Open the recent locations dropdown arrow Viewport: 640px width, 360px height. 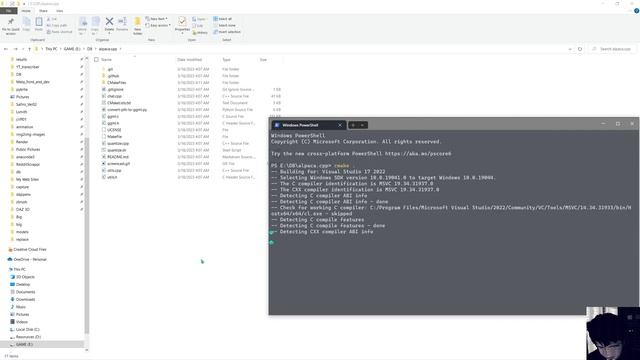pyautogui.click(x=22, y=49)
